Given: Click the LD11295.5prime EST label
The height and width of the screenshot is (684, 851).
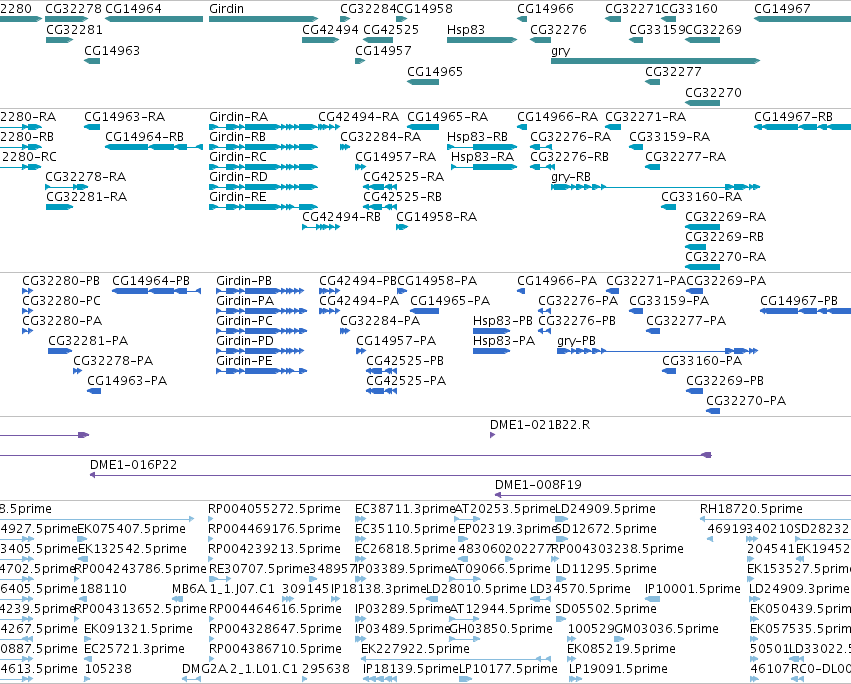Looking at the screenshot, I should coord(606,569).
